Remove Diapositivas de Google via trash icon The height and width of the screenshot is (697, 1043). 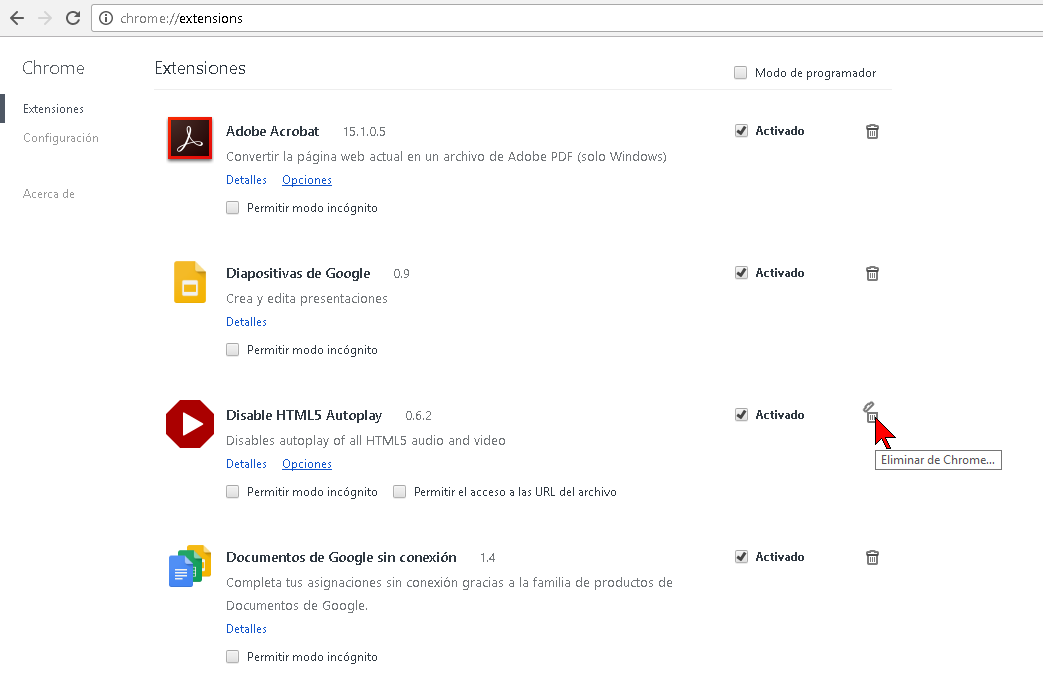(x=872, y=273)
